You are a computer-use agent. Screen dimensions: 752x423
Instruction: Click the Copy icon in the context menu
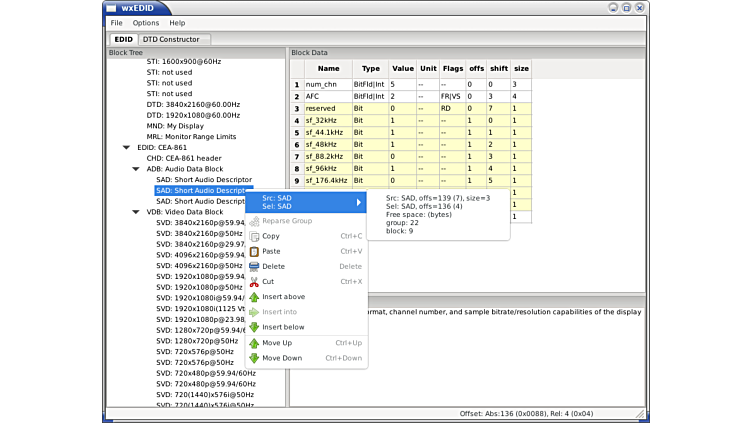click(254, 236)
